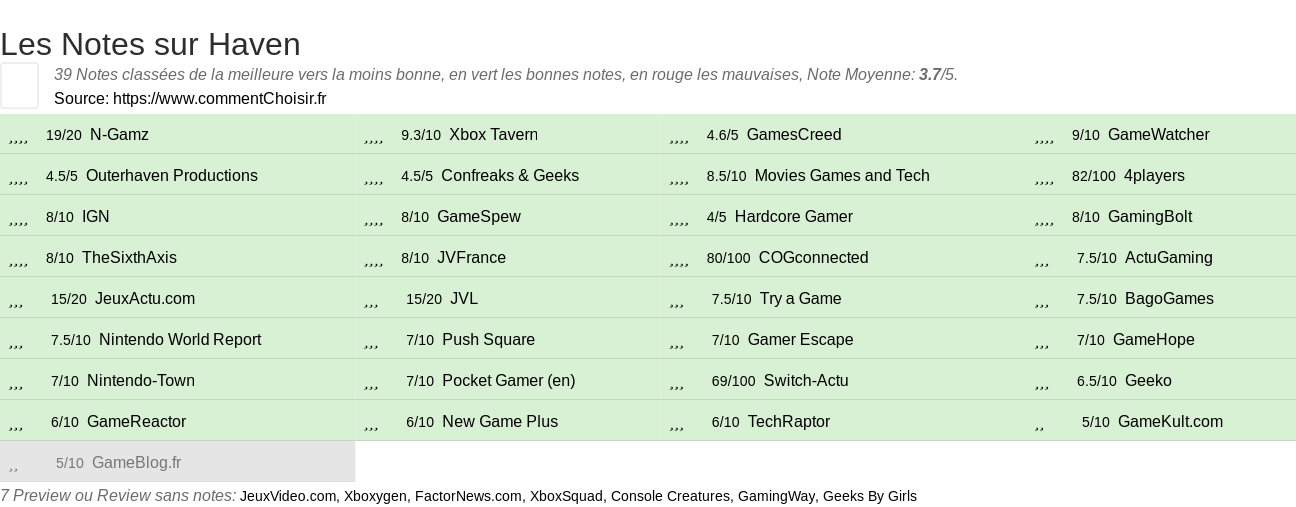Open Nintendo World Report review

pos(180,340)
